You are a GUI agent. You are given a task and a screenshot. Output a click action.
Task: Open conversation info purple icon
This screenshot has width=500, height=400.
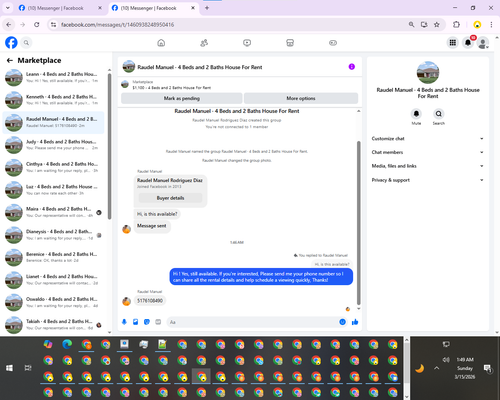352,67
